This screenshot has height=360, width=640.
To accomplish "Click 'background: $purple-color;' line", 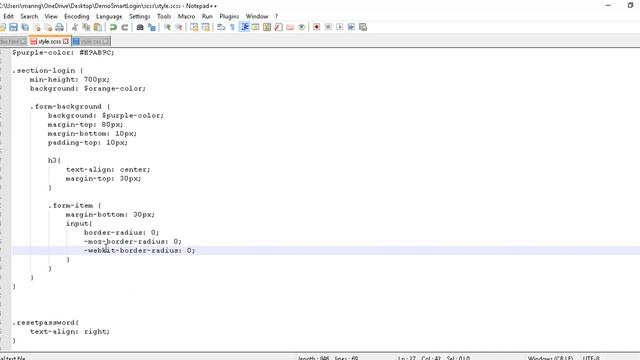I will click(x=106, y=116).
